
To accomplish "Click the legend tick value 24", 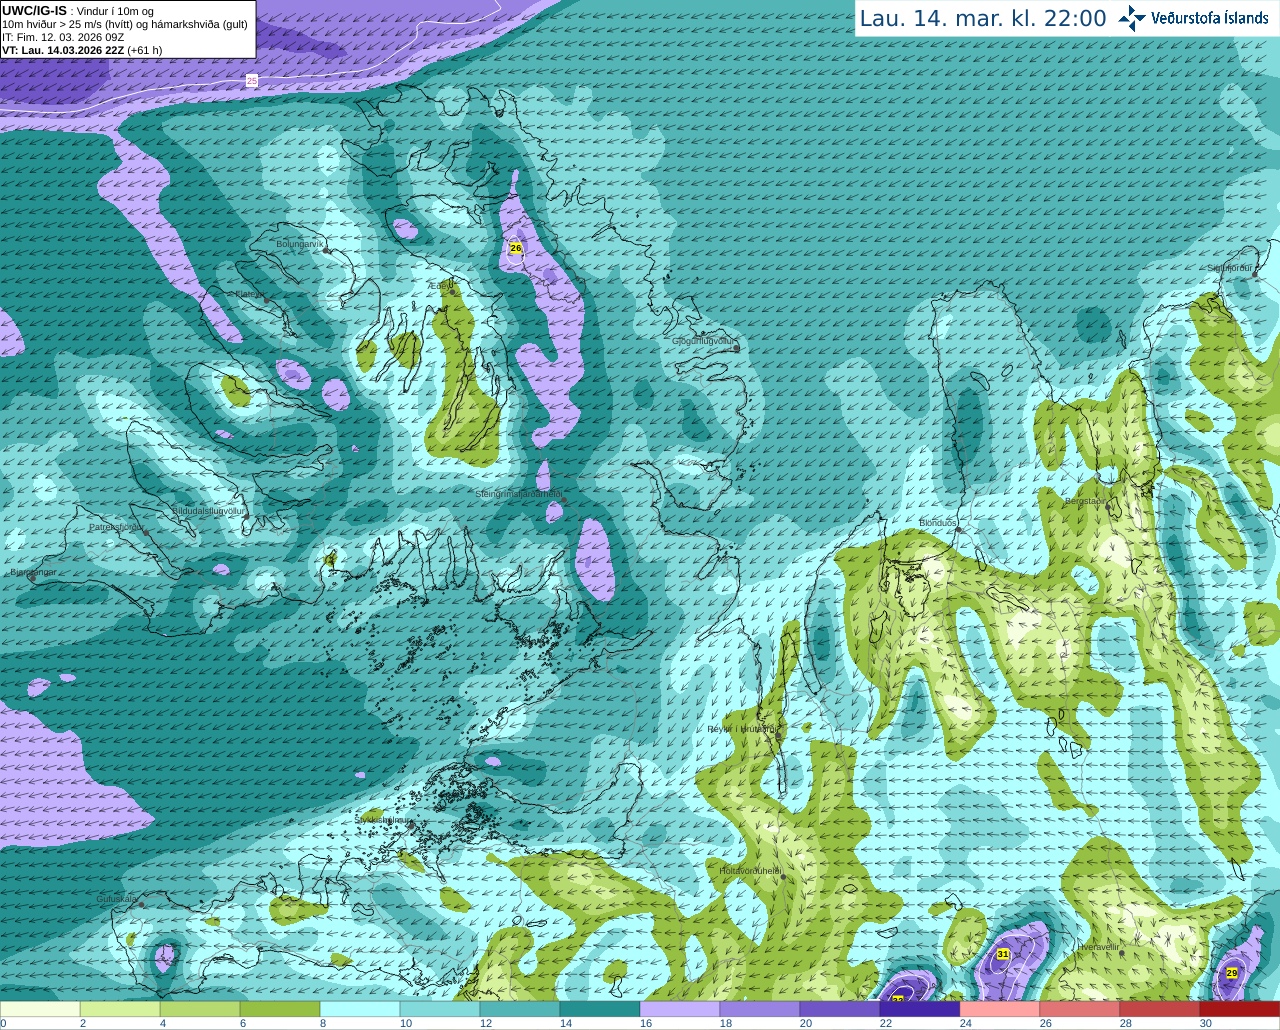I will click(966, 1023).
